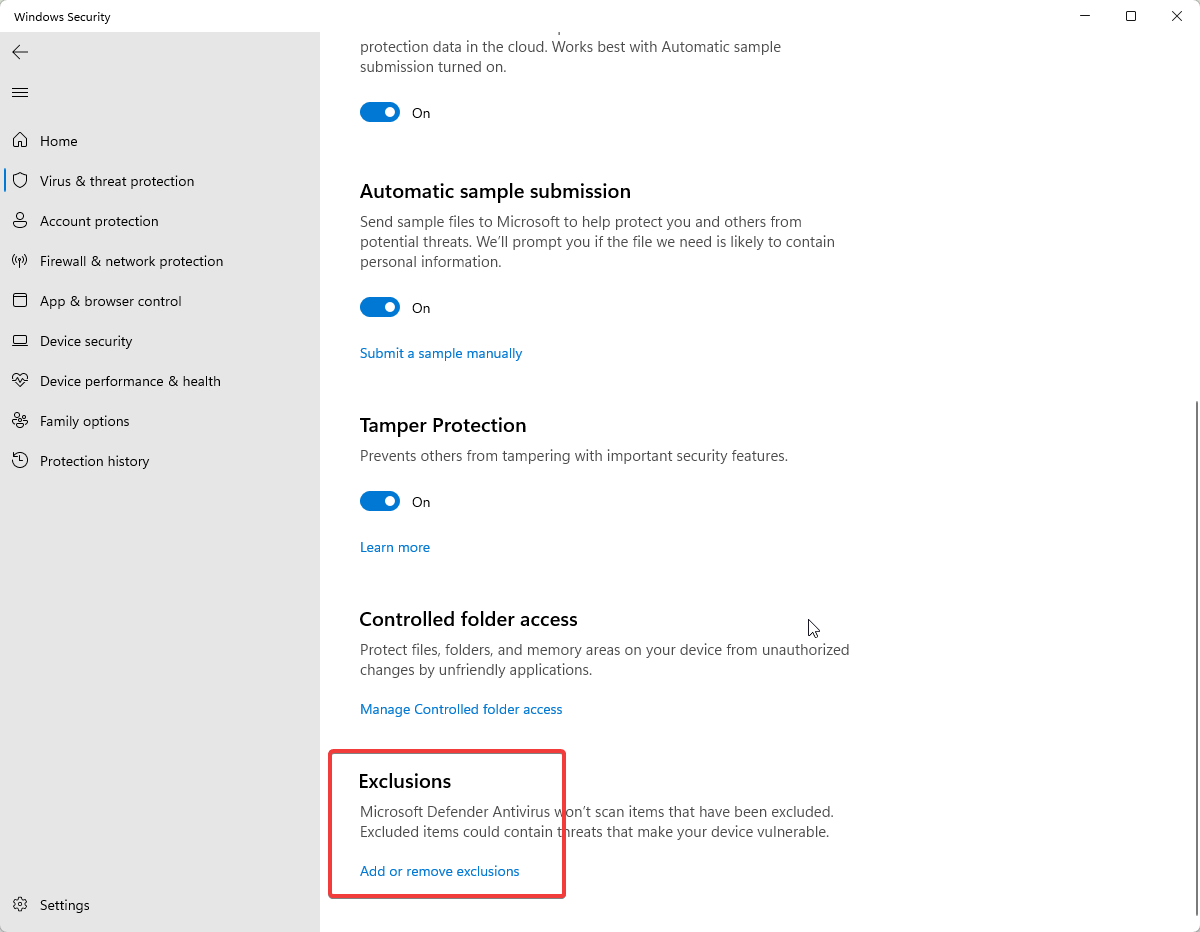1200x932 pixels.
Task: Click Submit a sample manually link
Action: click(441, 353)
